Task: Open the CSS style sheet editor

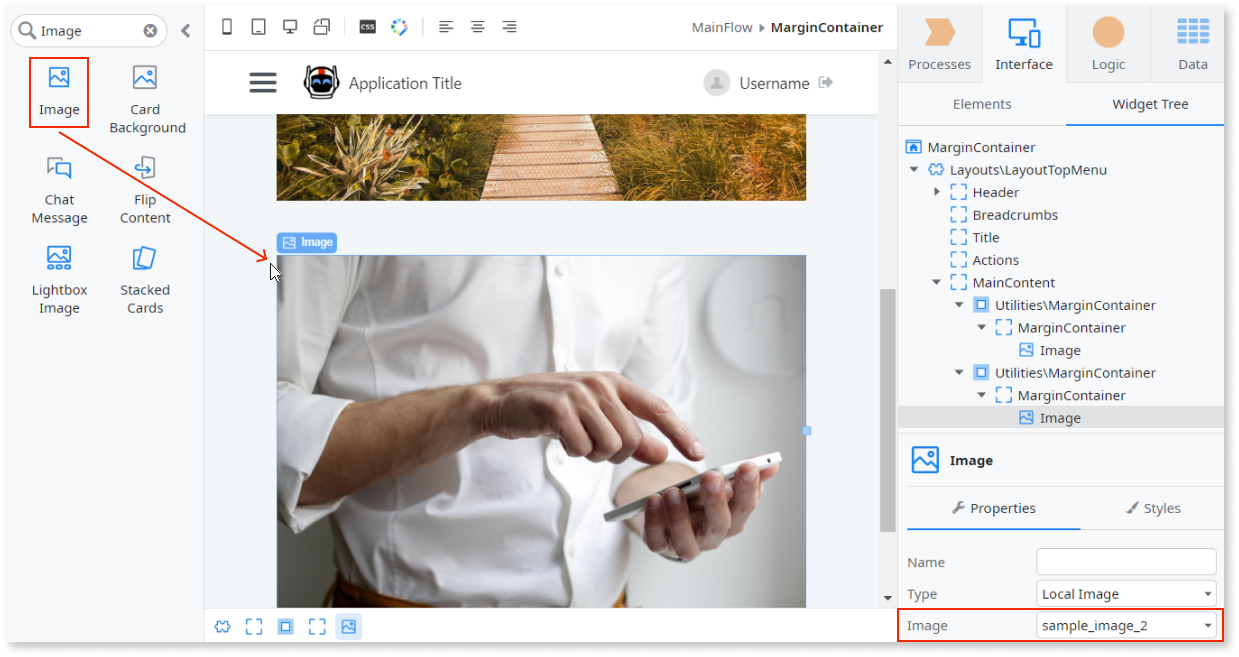Action: 367,27
